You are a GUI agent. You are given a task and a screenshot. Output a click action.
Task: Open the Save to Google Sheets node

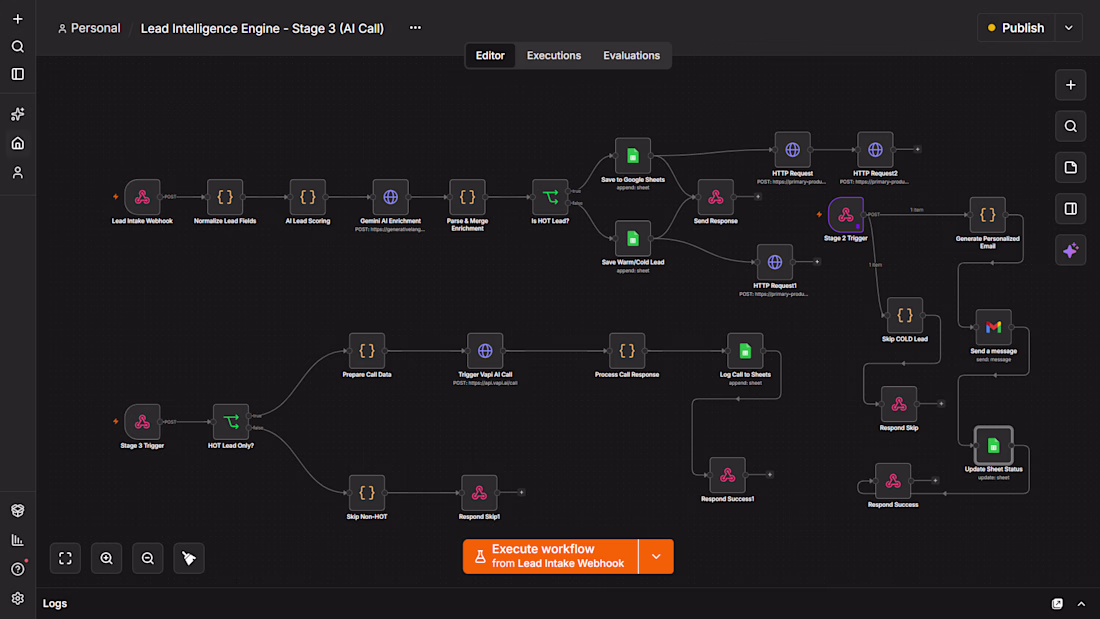pos(633,156)
